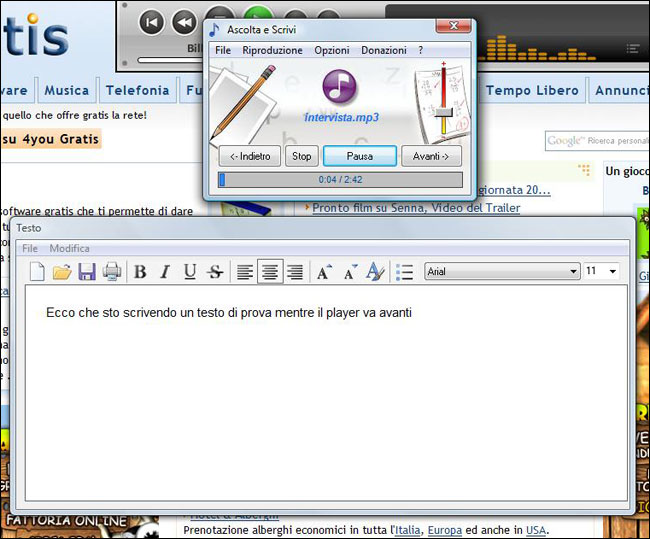Open the Donazioni menu
Viewport: 650px width, 539px height.
tap(384, 50)
